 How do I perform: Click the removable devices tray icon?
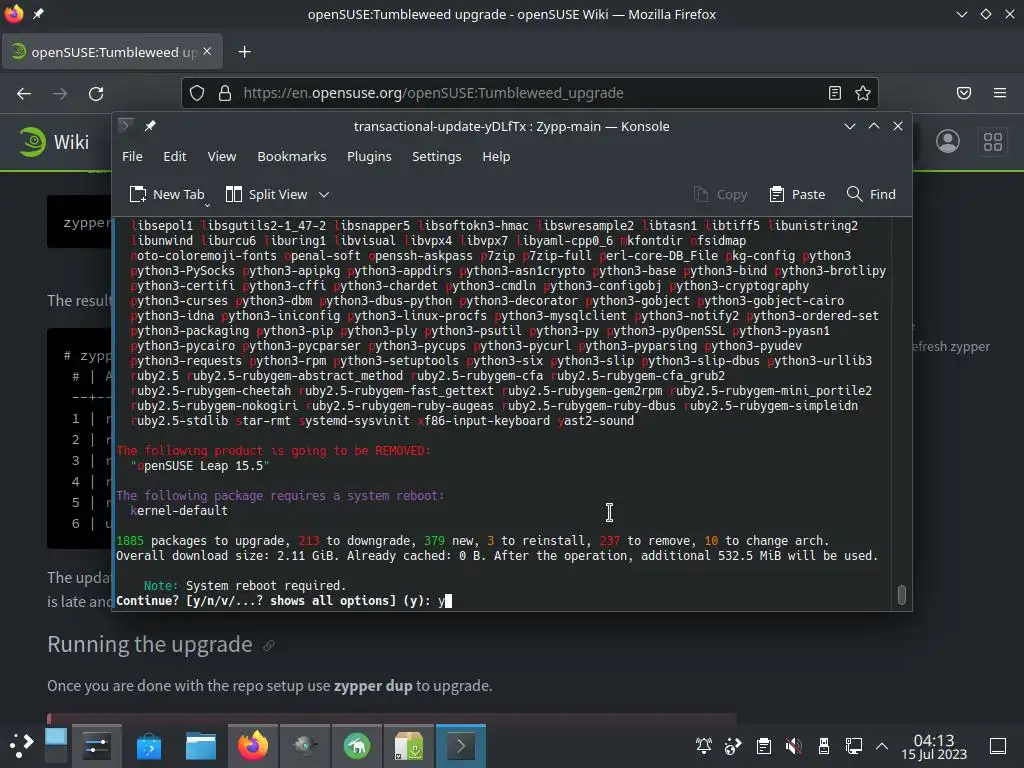coord(824,746)
